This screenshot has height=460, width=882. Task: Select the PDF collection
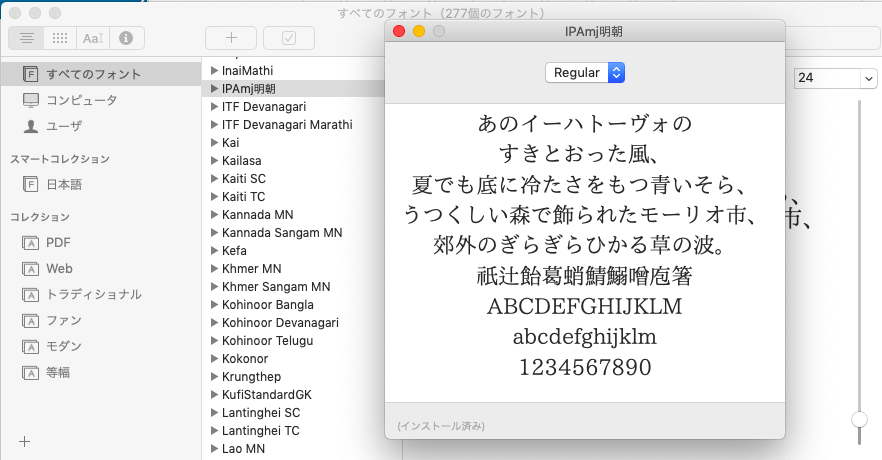pyautogui.click(x=58, y=242)
